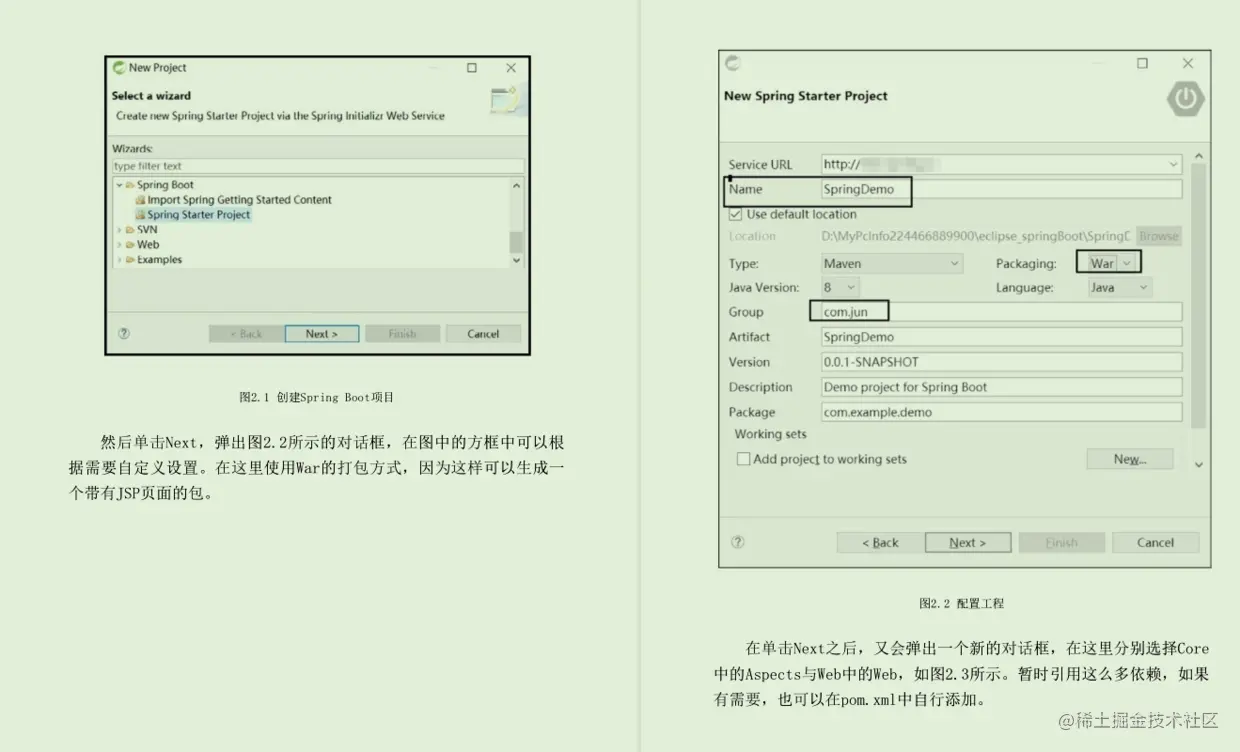Open the Type dropdown showing Maven

click(892, 264)
